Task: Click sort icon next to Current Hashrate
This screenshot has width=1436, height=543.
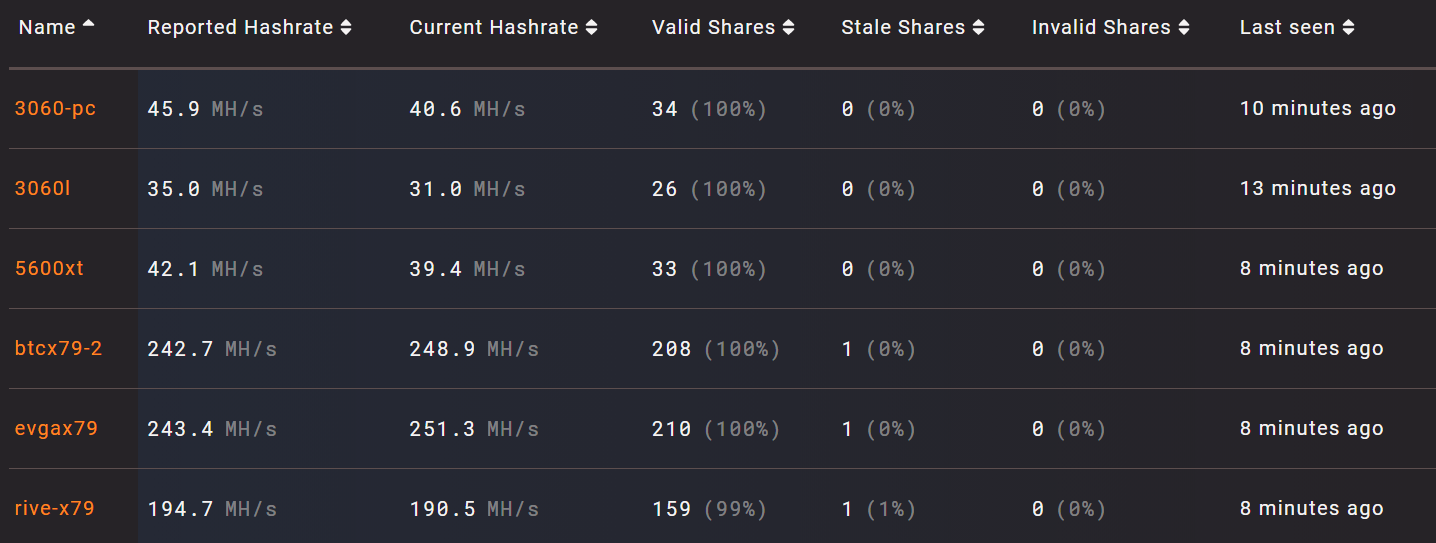Action: pos(591,28)
